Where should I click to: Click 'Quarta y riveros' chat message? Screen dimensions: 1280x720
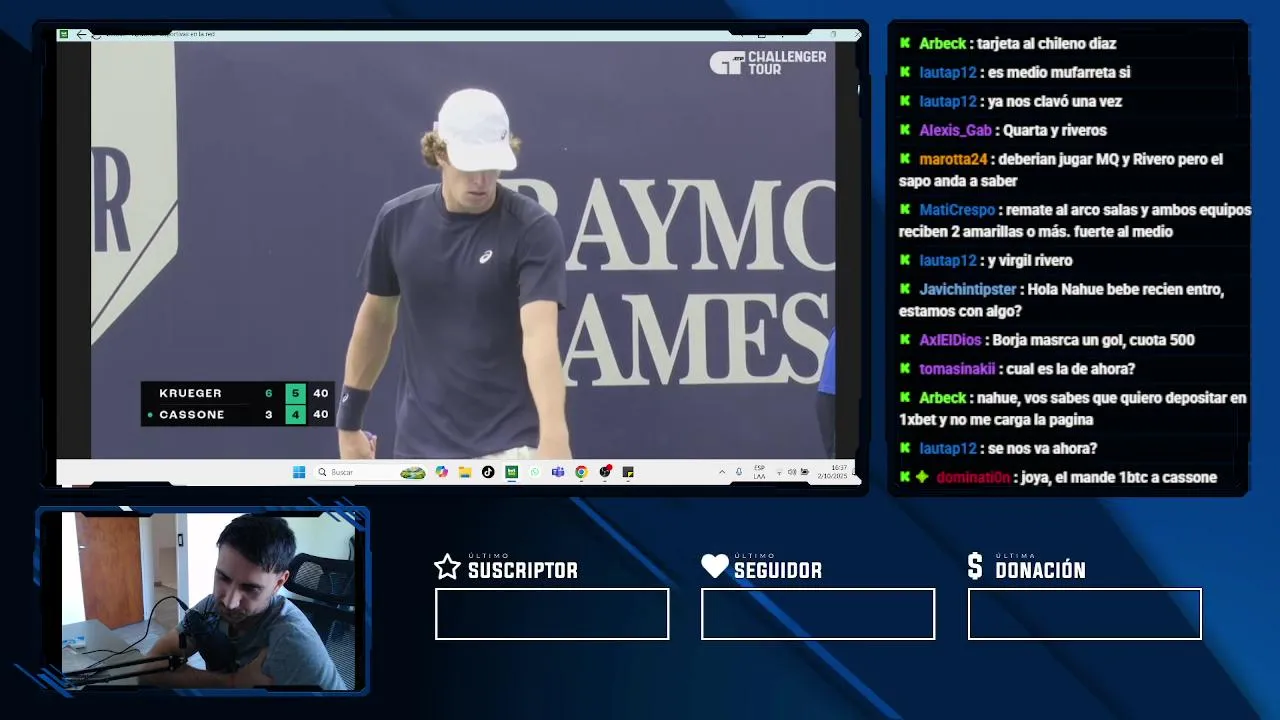[1055, 130]
